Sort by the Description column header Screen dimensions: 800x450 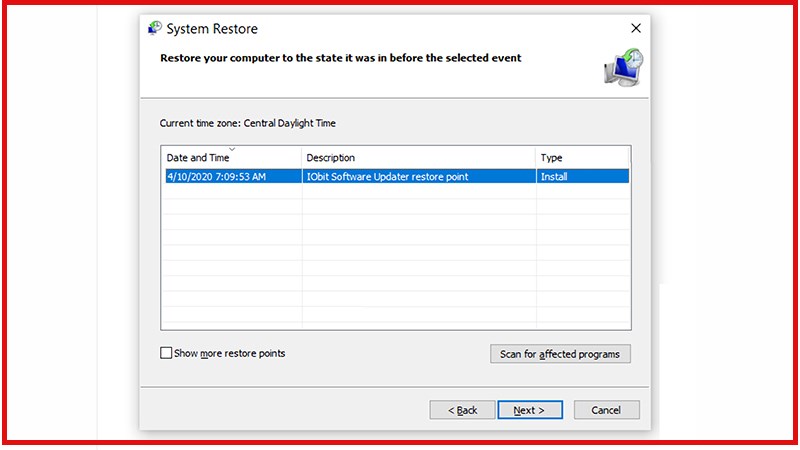419,158
